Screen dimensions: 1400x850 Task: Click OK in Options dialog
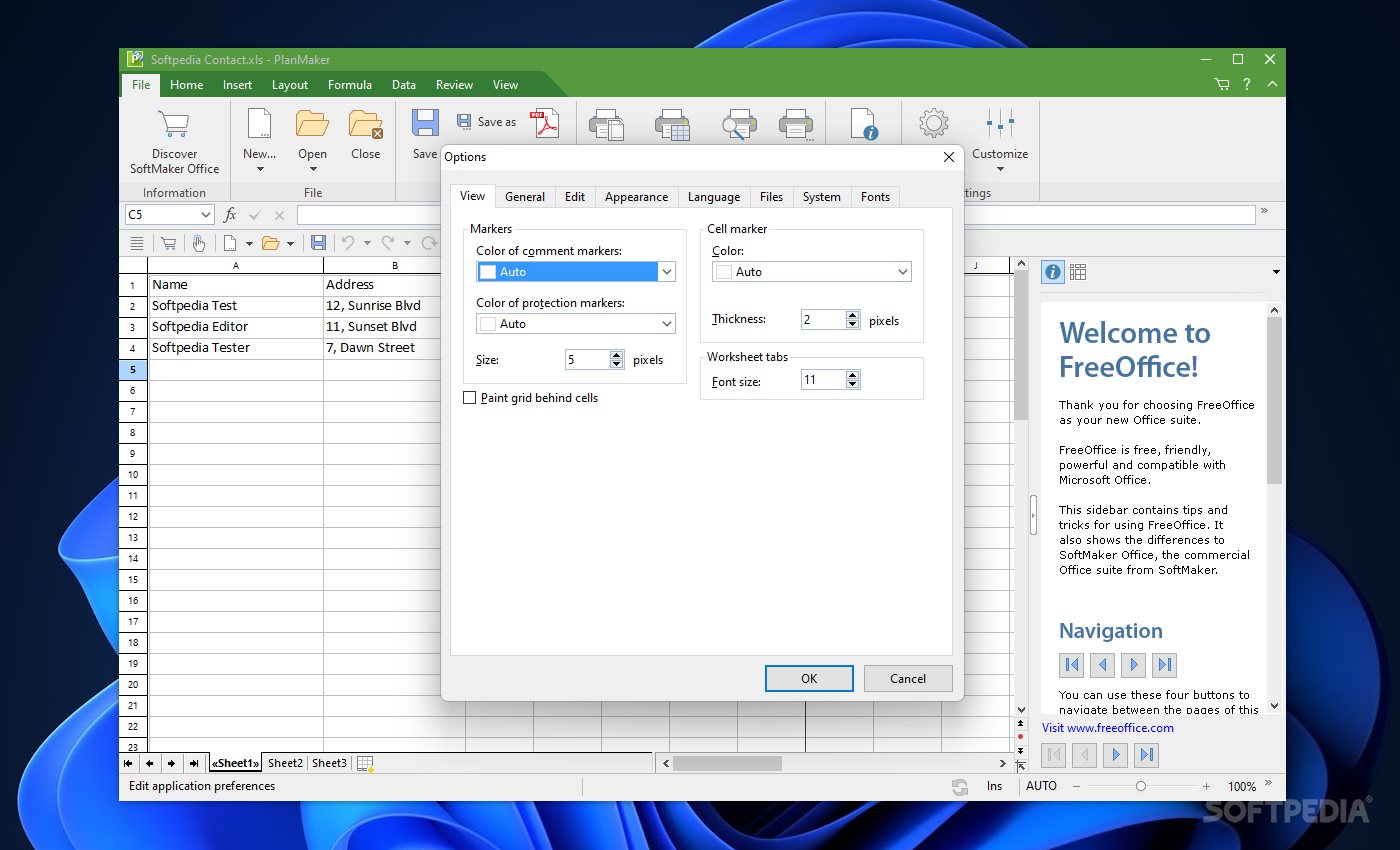[x=809, y=678]
